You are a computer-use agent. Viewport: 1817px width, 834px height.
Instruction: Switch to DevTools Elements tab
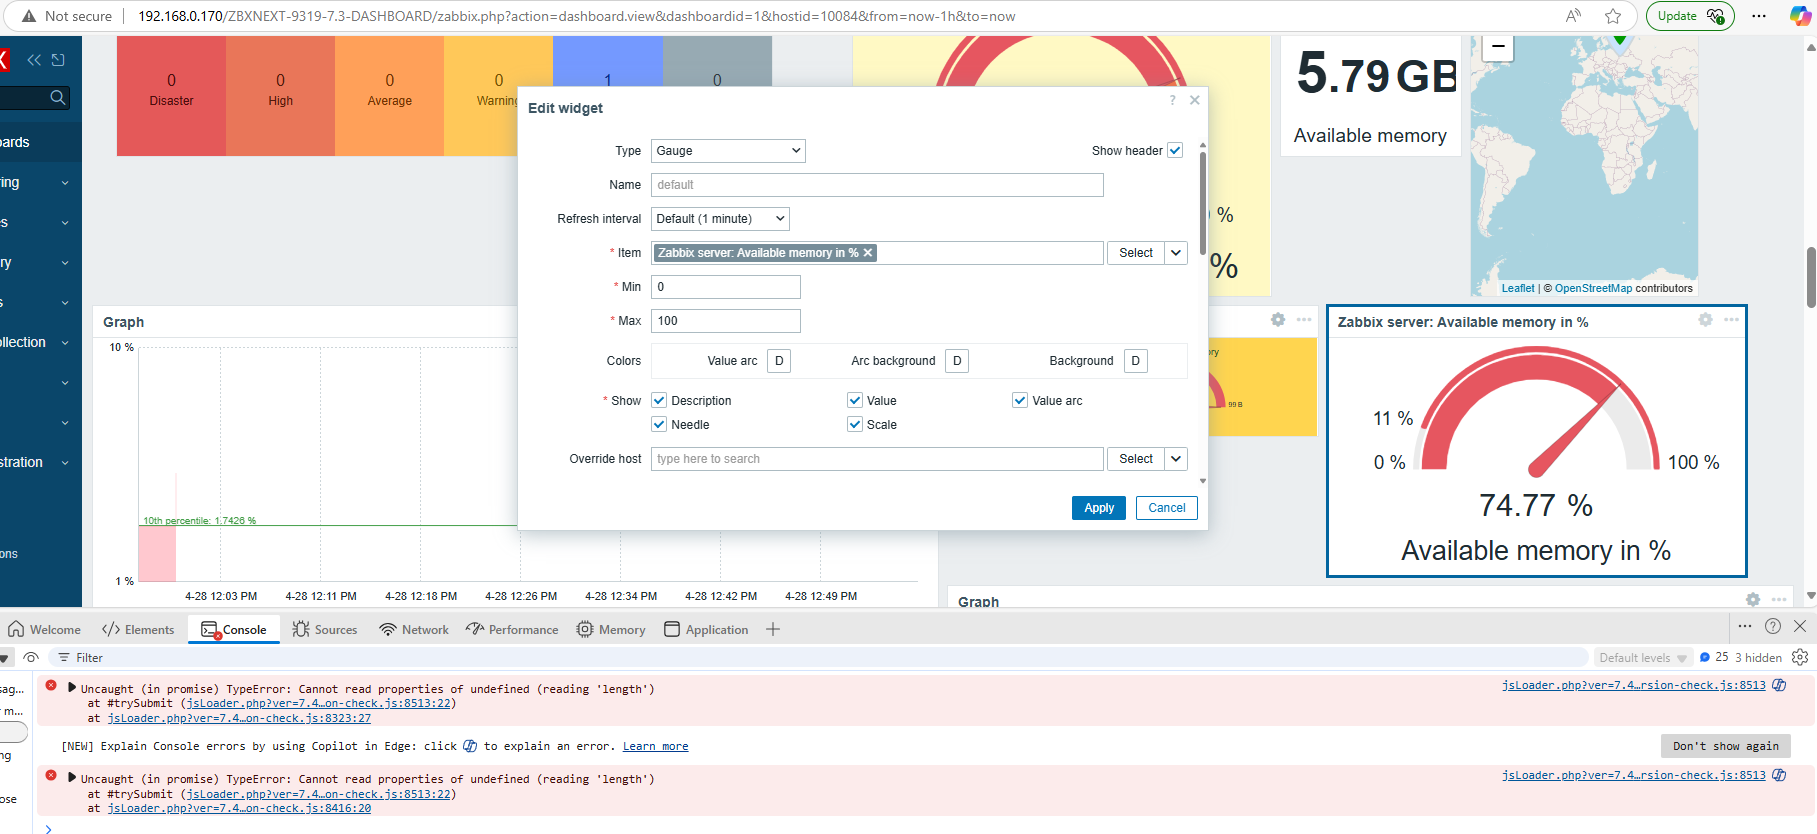click(x=138, y=629)
